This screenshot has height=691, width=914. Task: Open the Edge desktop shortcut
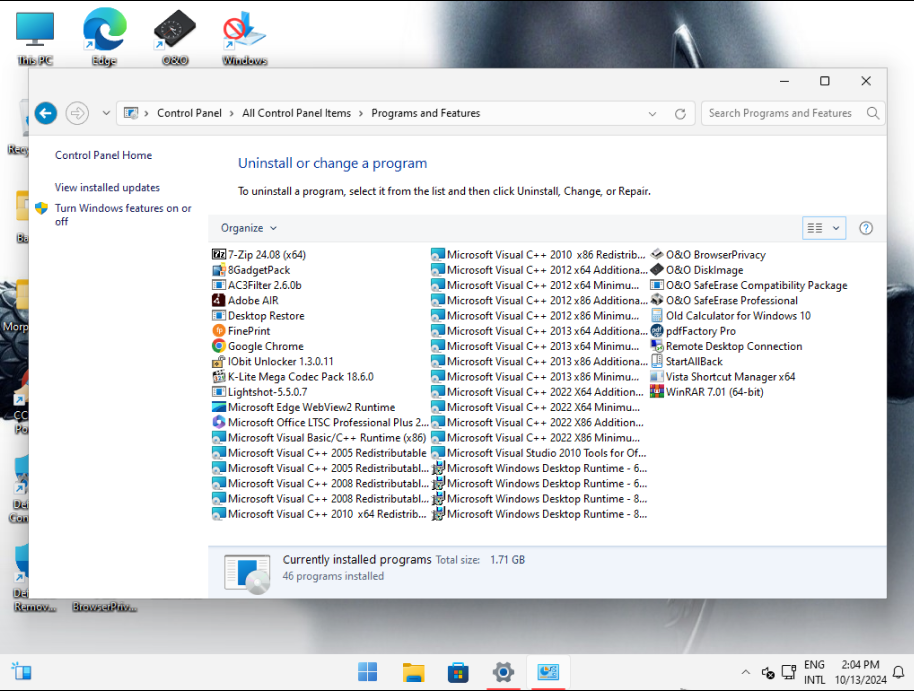pos(104,36)
